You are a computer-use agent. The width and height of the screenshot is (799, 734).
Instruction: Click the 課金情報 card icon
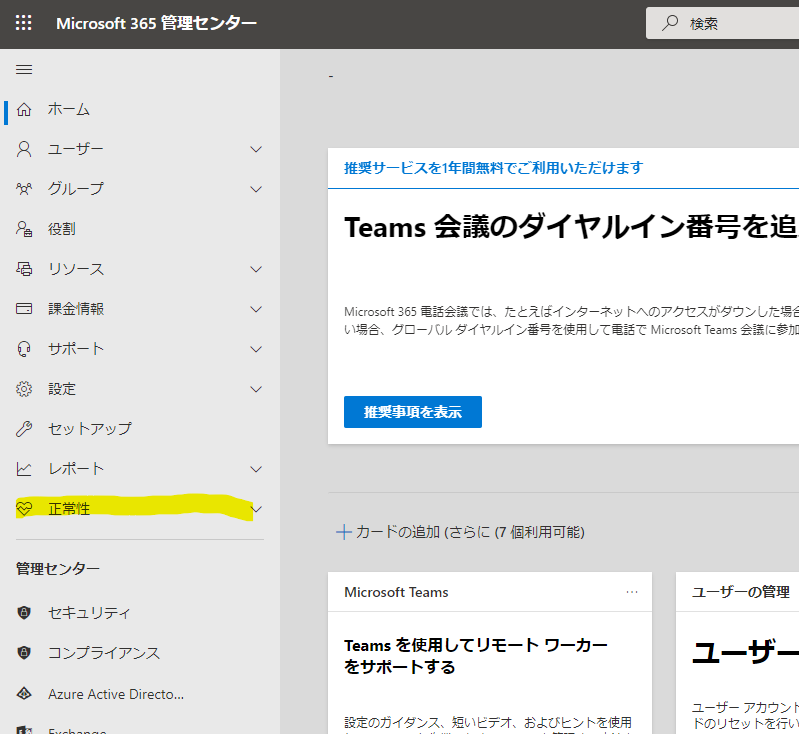[24, 309]
